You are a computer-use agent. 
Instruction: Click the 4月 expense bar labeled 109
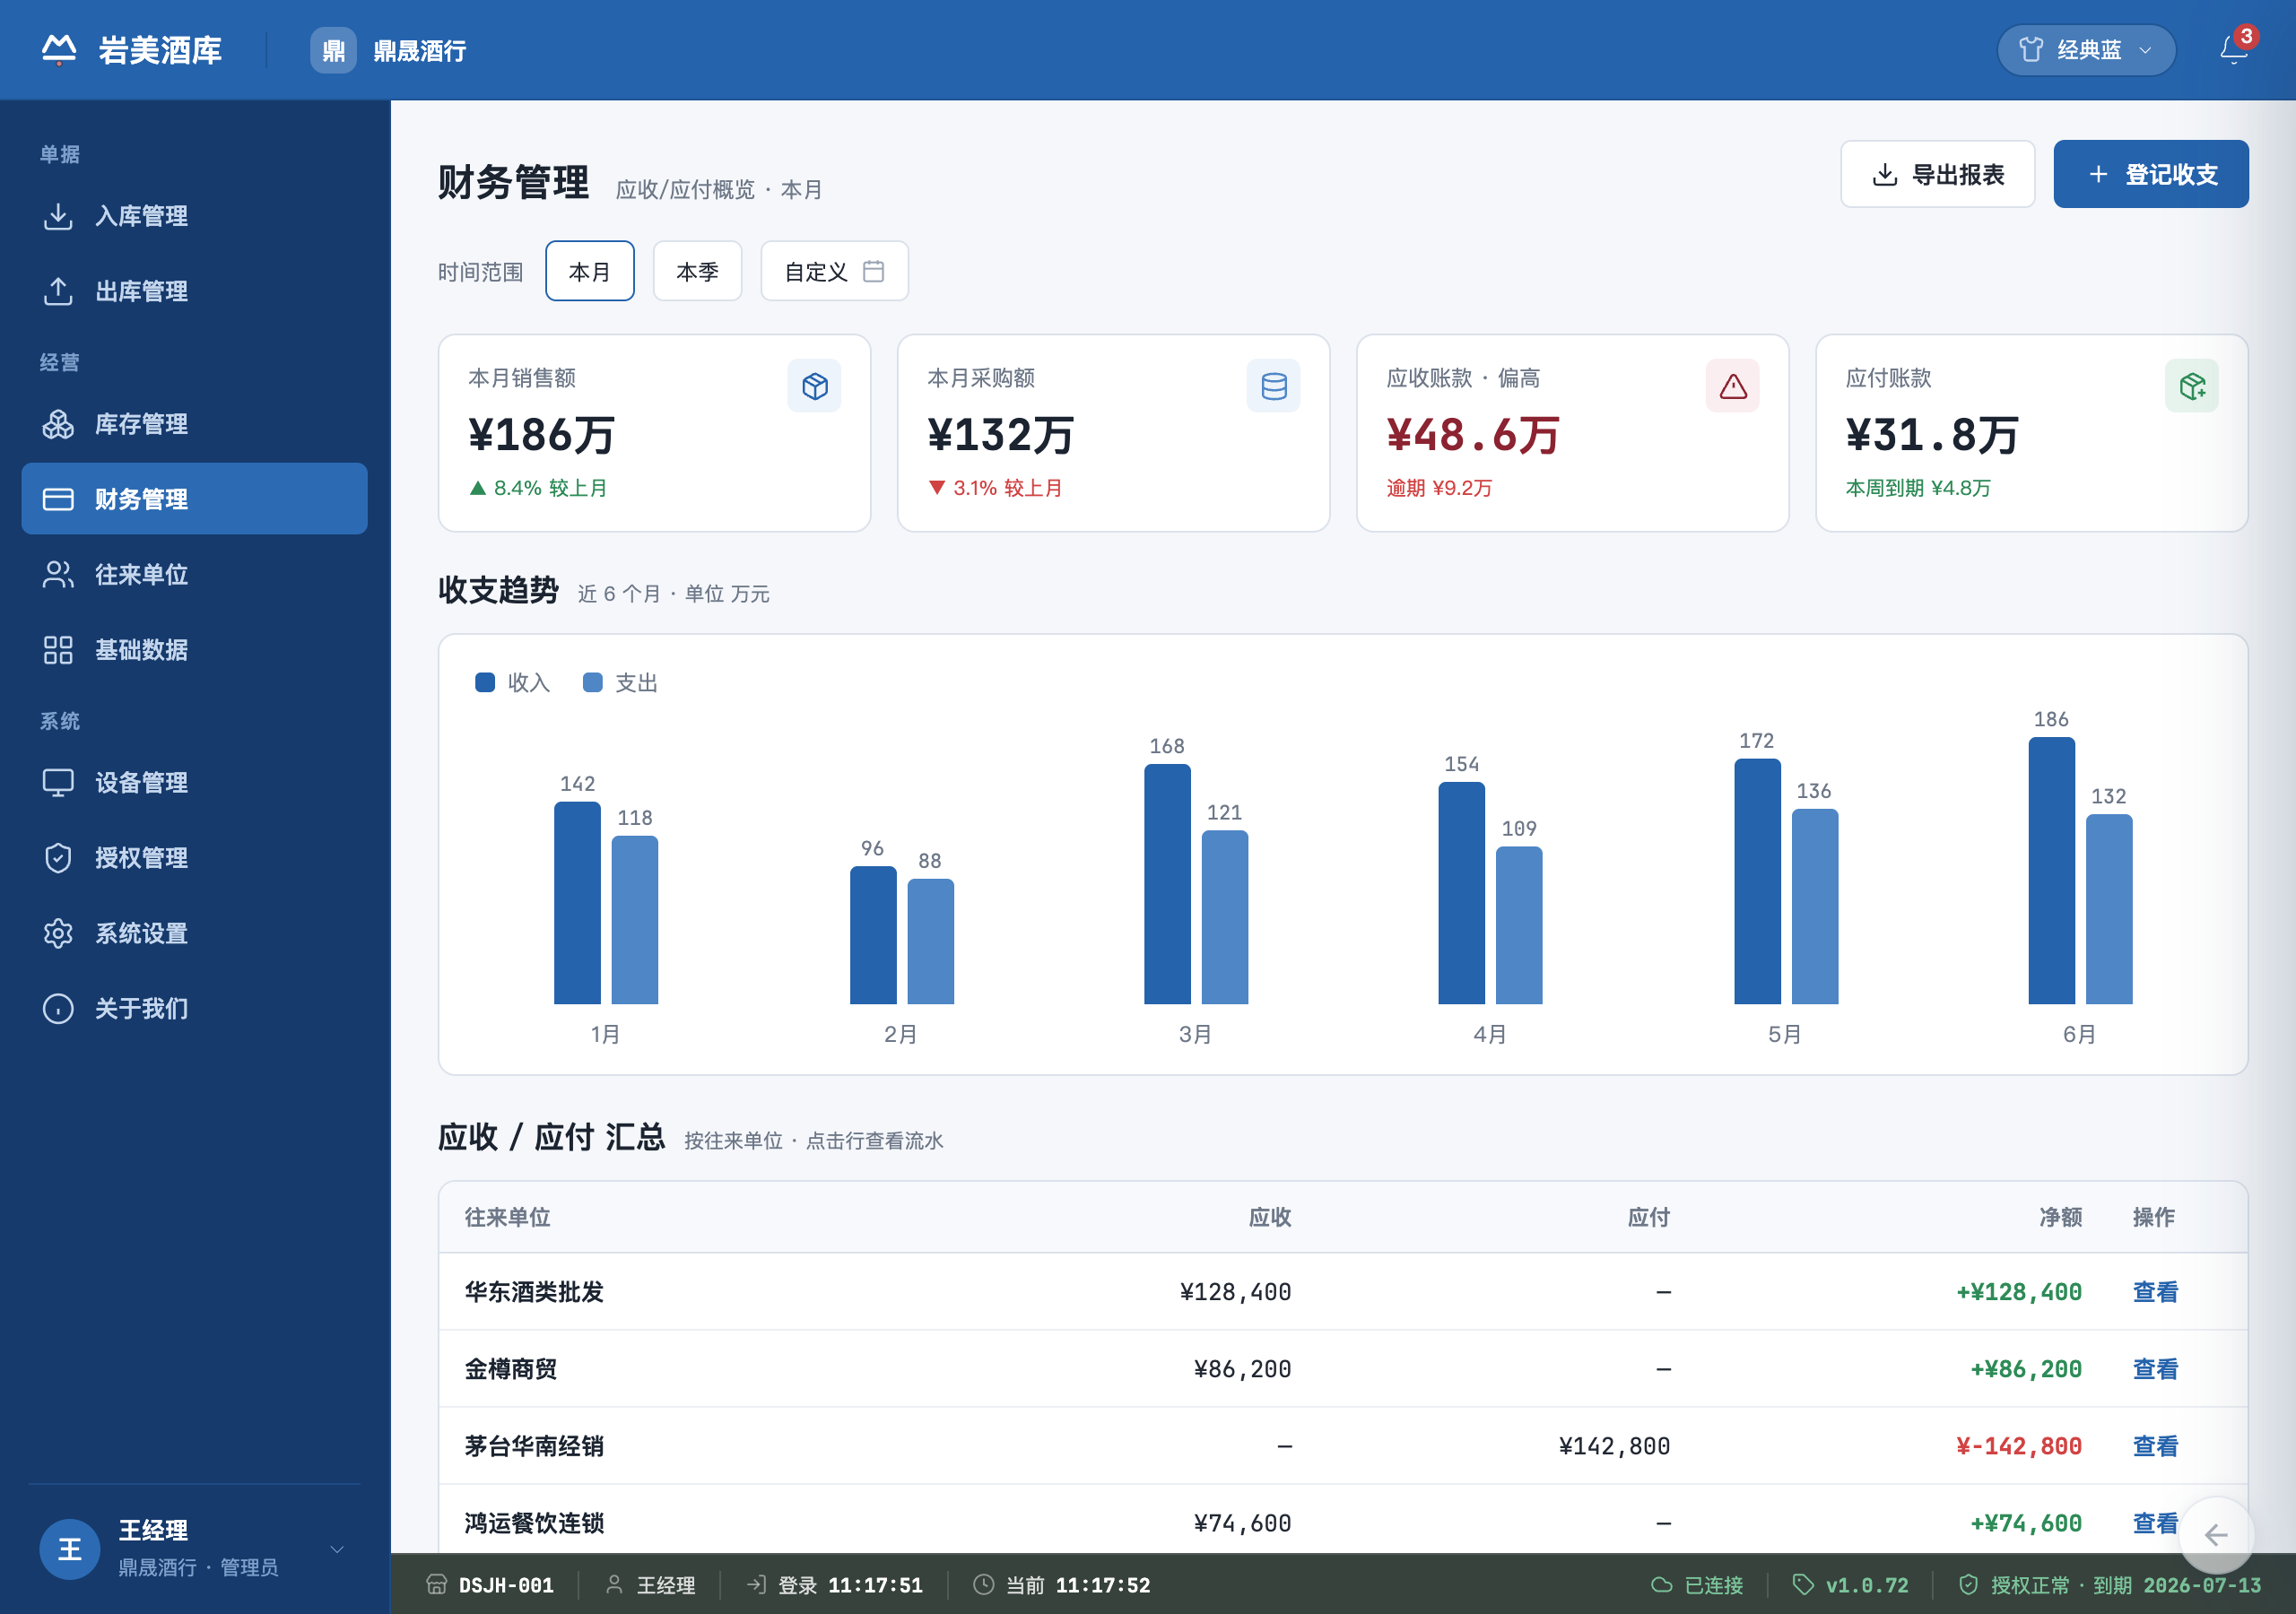(x=1519, y=925)
